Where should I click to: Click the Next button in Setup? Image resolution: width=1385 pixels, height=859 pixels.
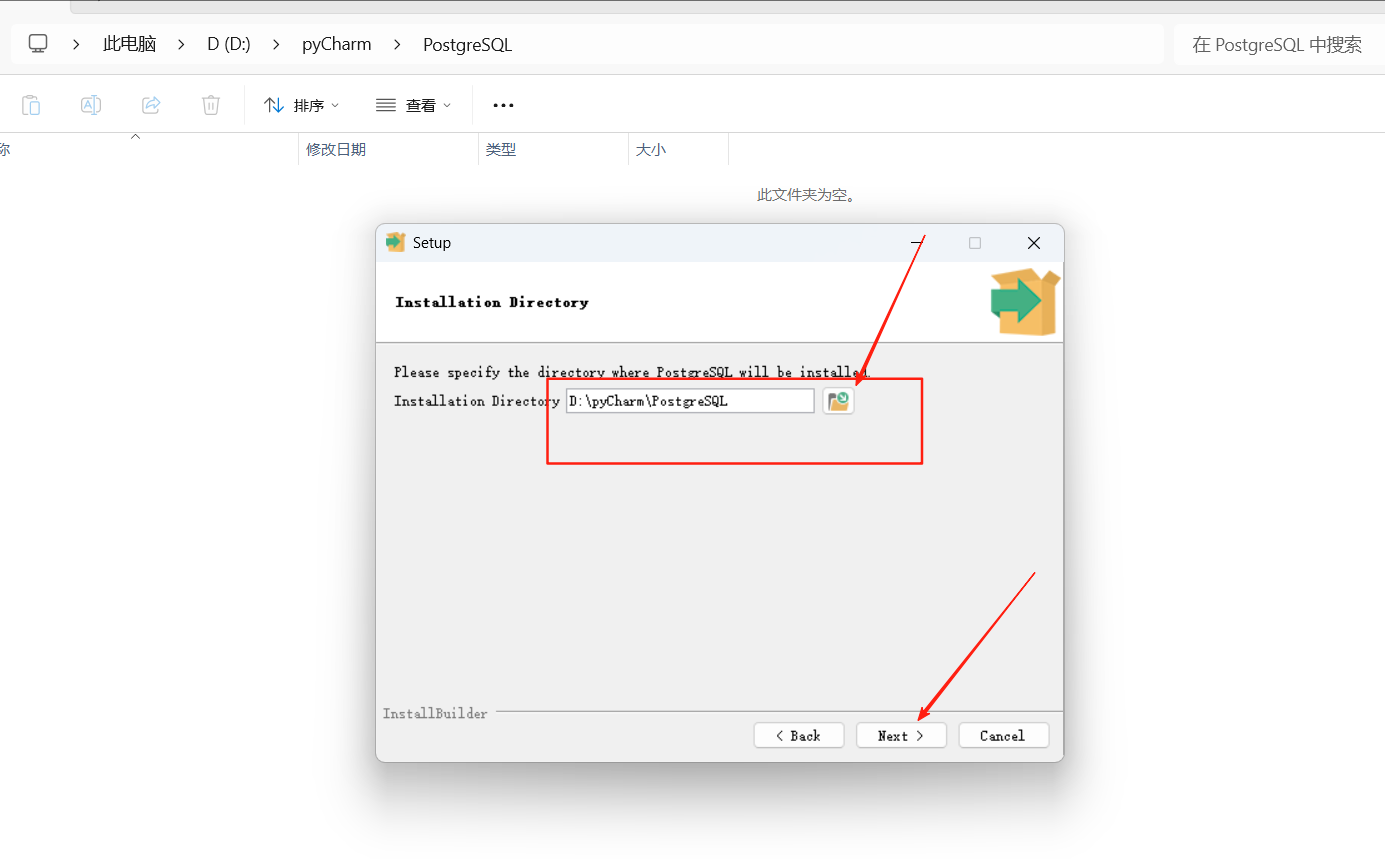tap(901, 735)
